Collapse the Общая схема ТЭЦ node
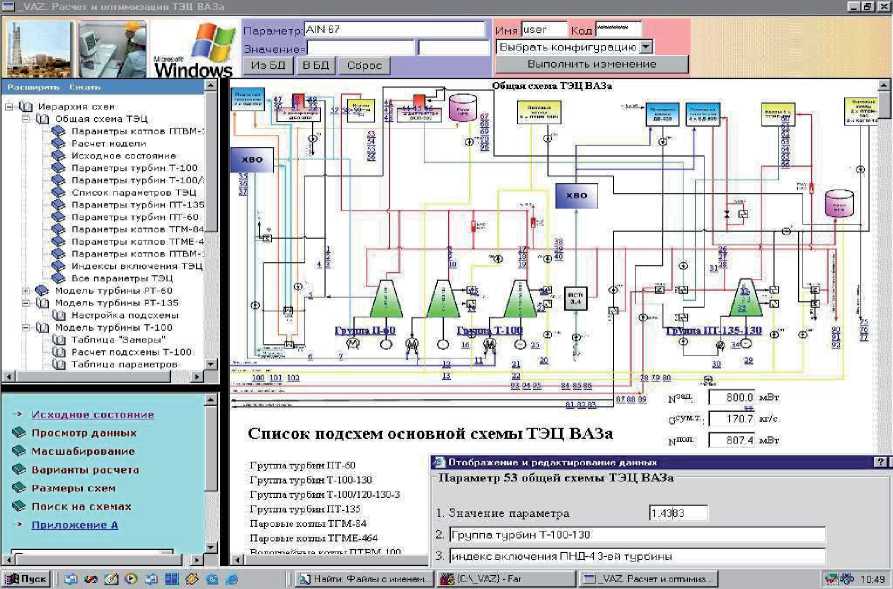This screenshot has width=893, height=589. click(x=26, y=119)
